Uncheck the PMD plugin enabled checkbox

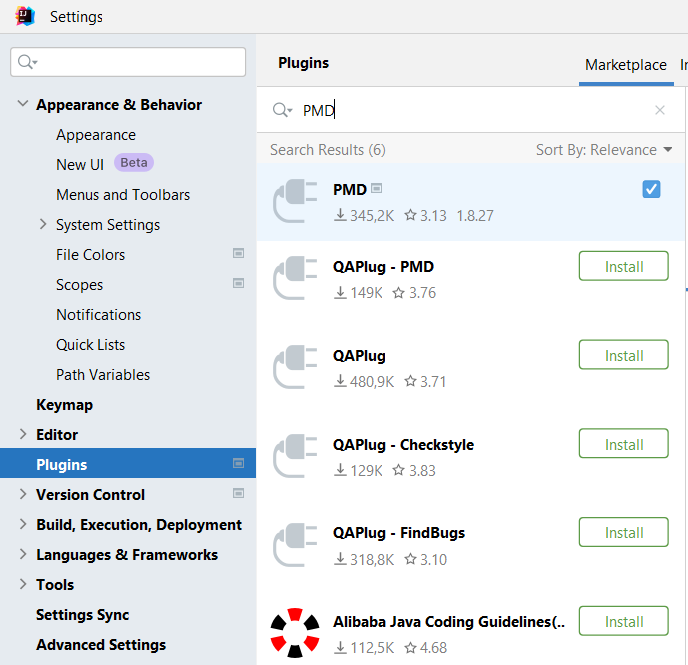[x=651, y=189]
